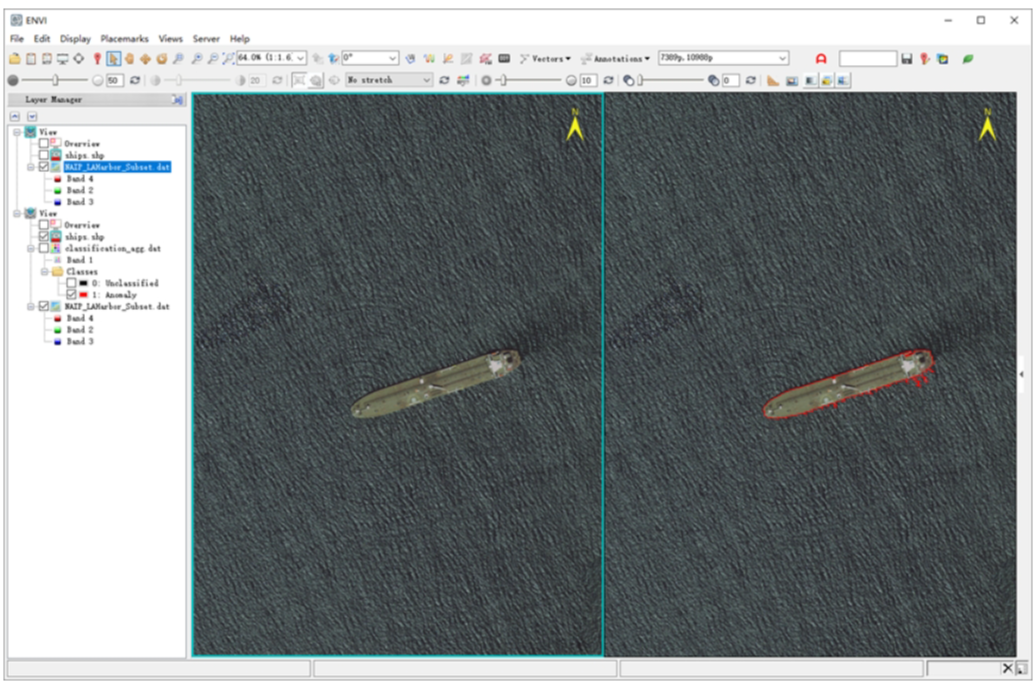Uncheck highlighted NAIP_LAHarbor_Subset.dat layer checkbox
Screen dimensions: 1036x688
tap(44, 167)
